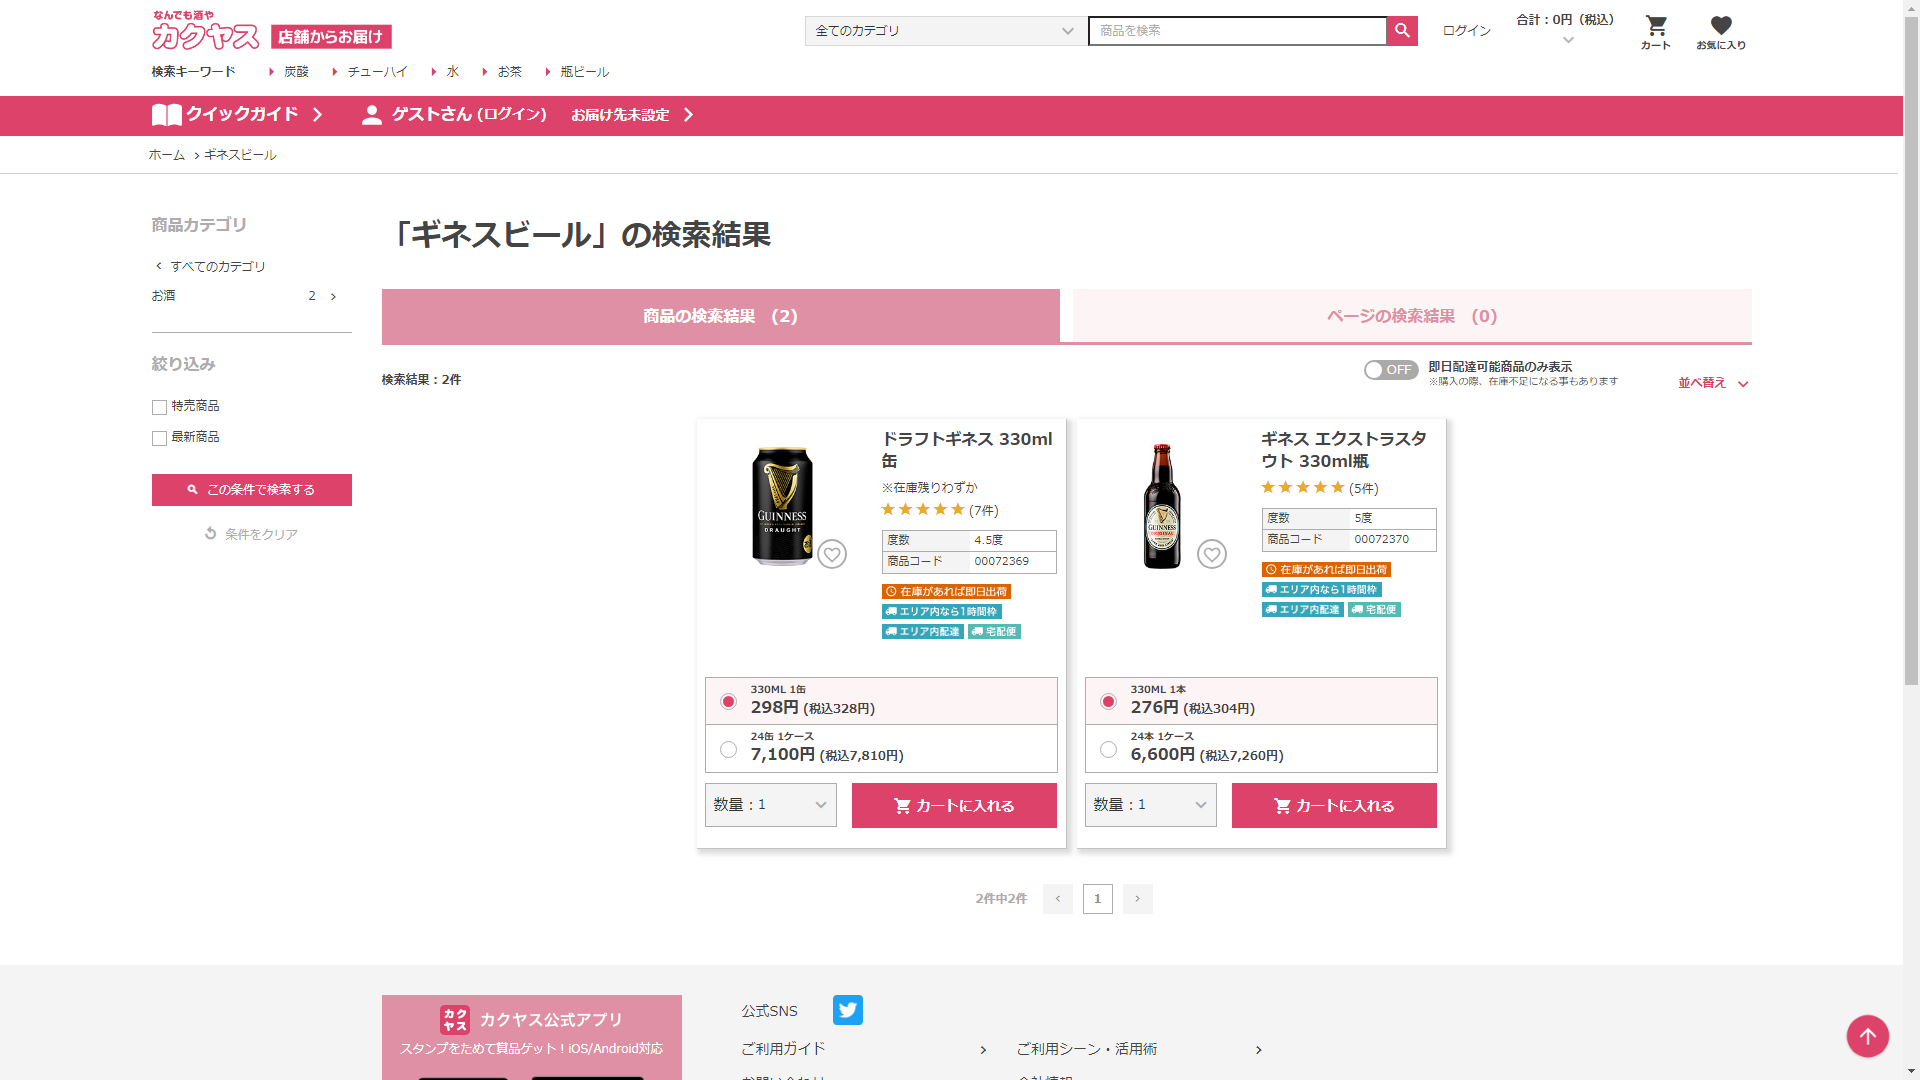Click the scroll-to-top arrow button
This screenshot has height=1080, width=1920.
point(1867,1036)
